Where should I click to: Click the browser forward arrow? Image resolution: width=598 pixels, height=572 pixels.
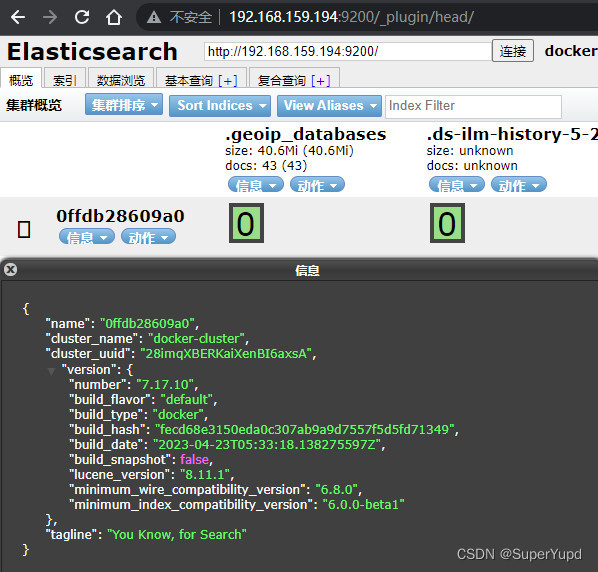click(x=50, y=17)
